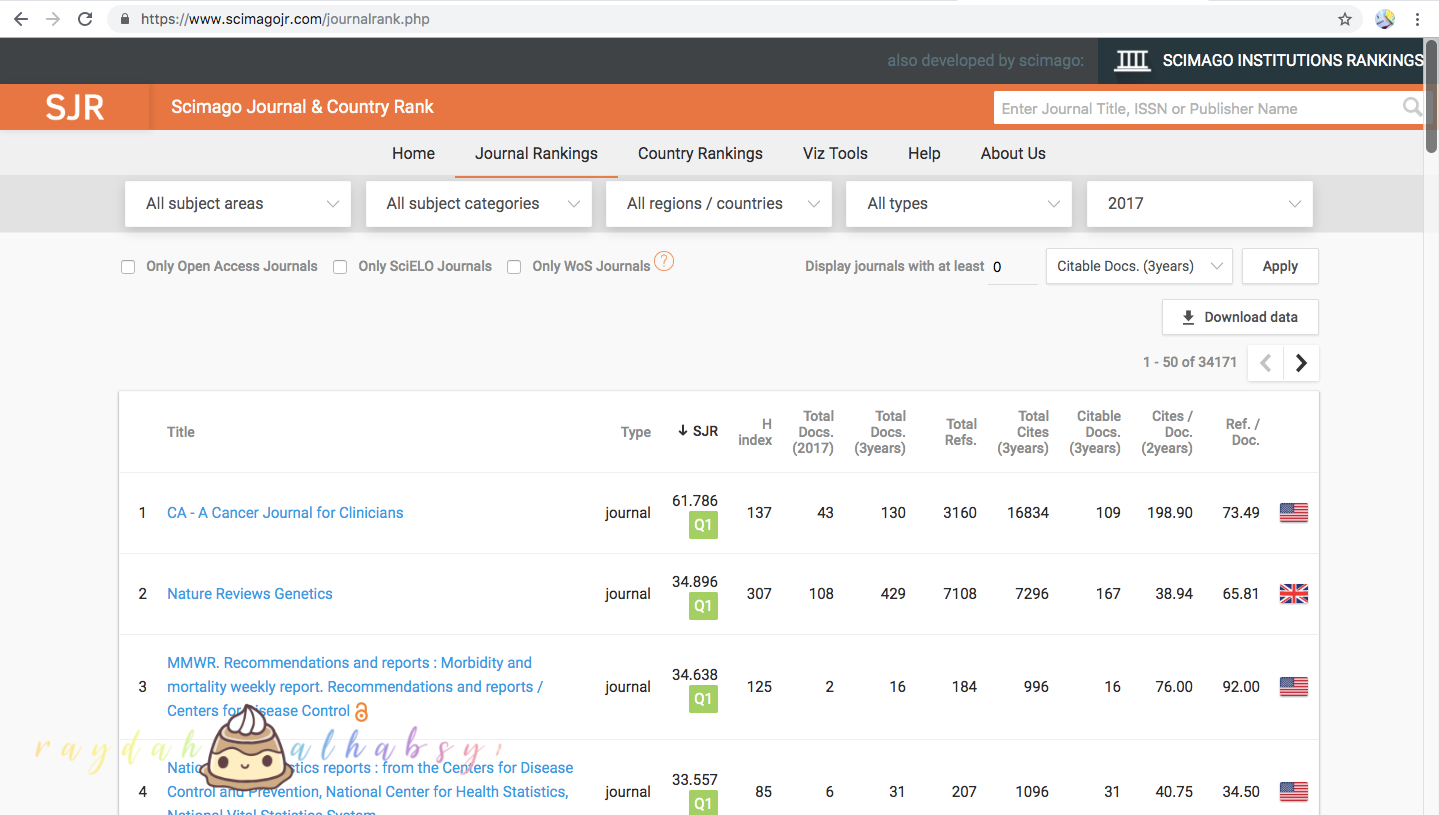
Task: Click the Type column header
Action: (x=636, y=432)
